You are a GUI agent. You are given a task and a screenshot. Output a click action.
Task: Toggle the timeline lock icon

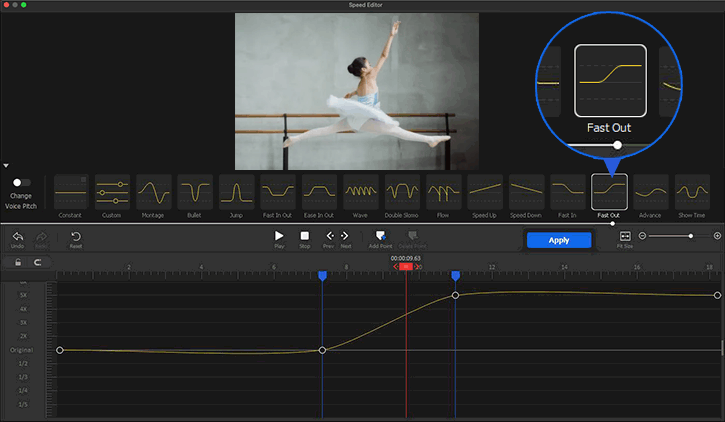(18, 262)
